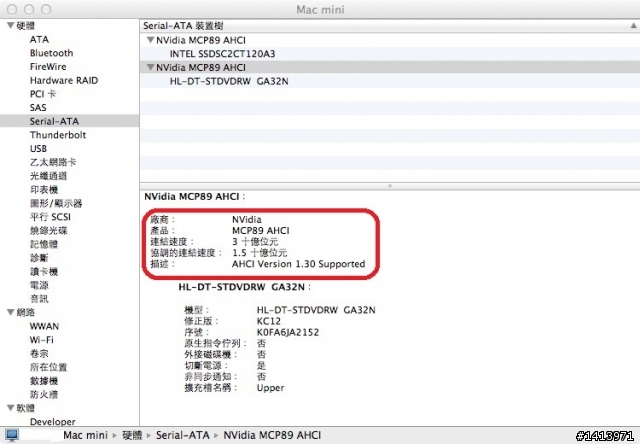Select USB in the sidebar
This screenshot has width=640, height=444.
click(38, 149)
